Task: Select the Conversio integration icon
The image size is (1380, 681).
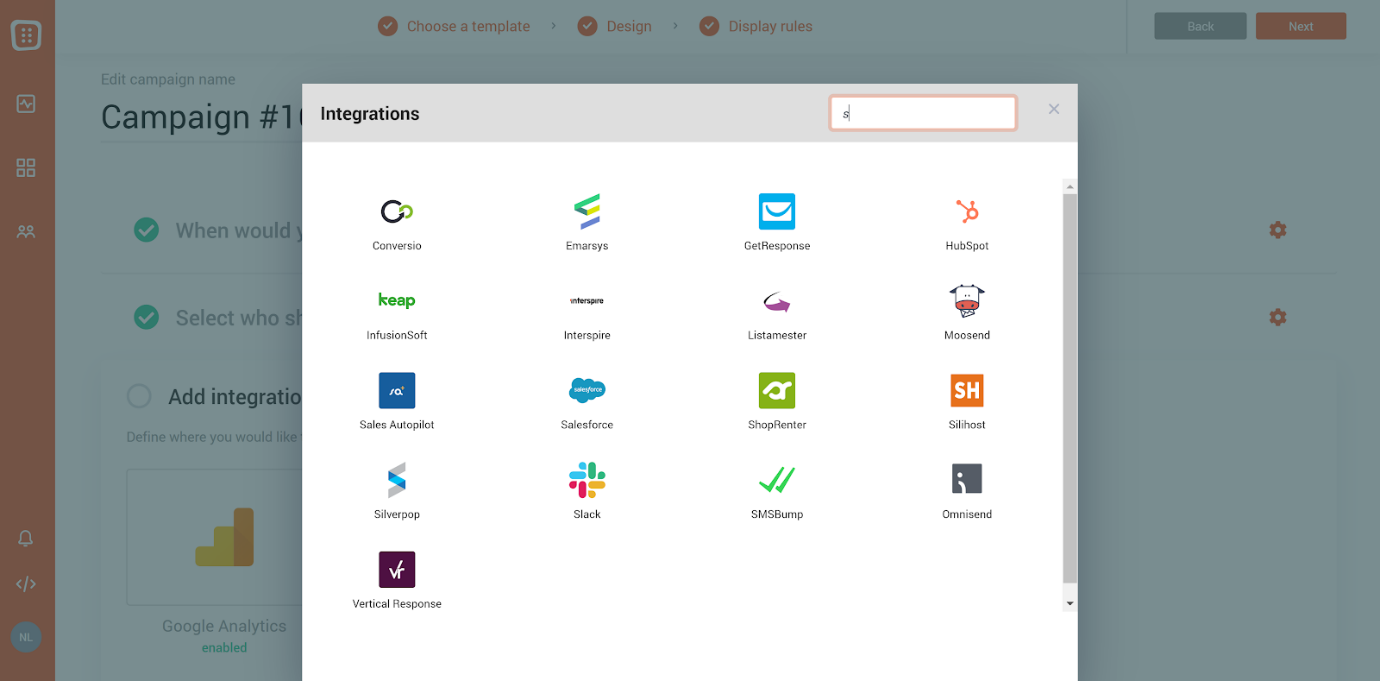Action: point(397,211)
